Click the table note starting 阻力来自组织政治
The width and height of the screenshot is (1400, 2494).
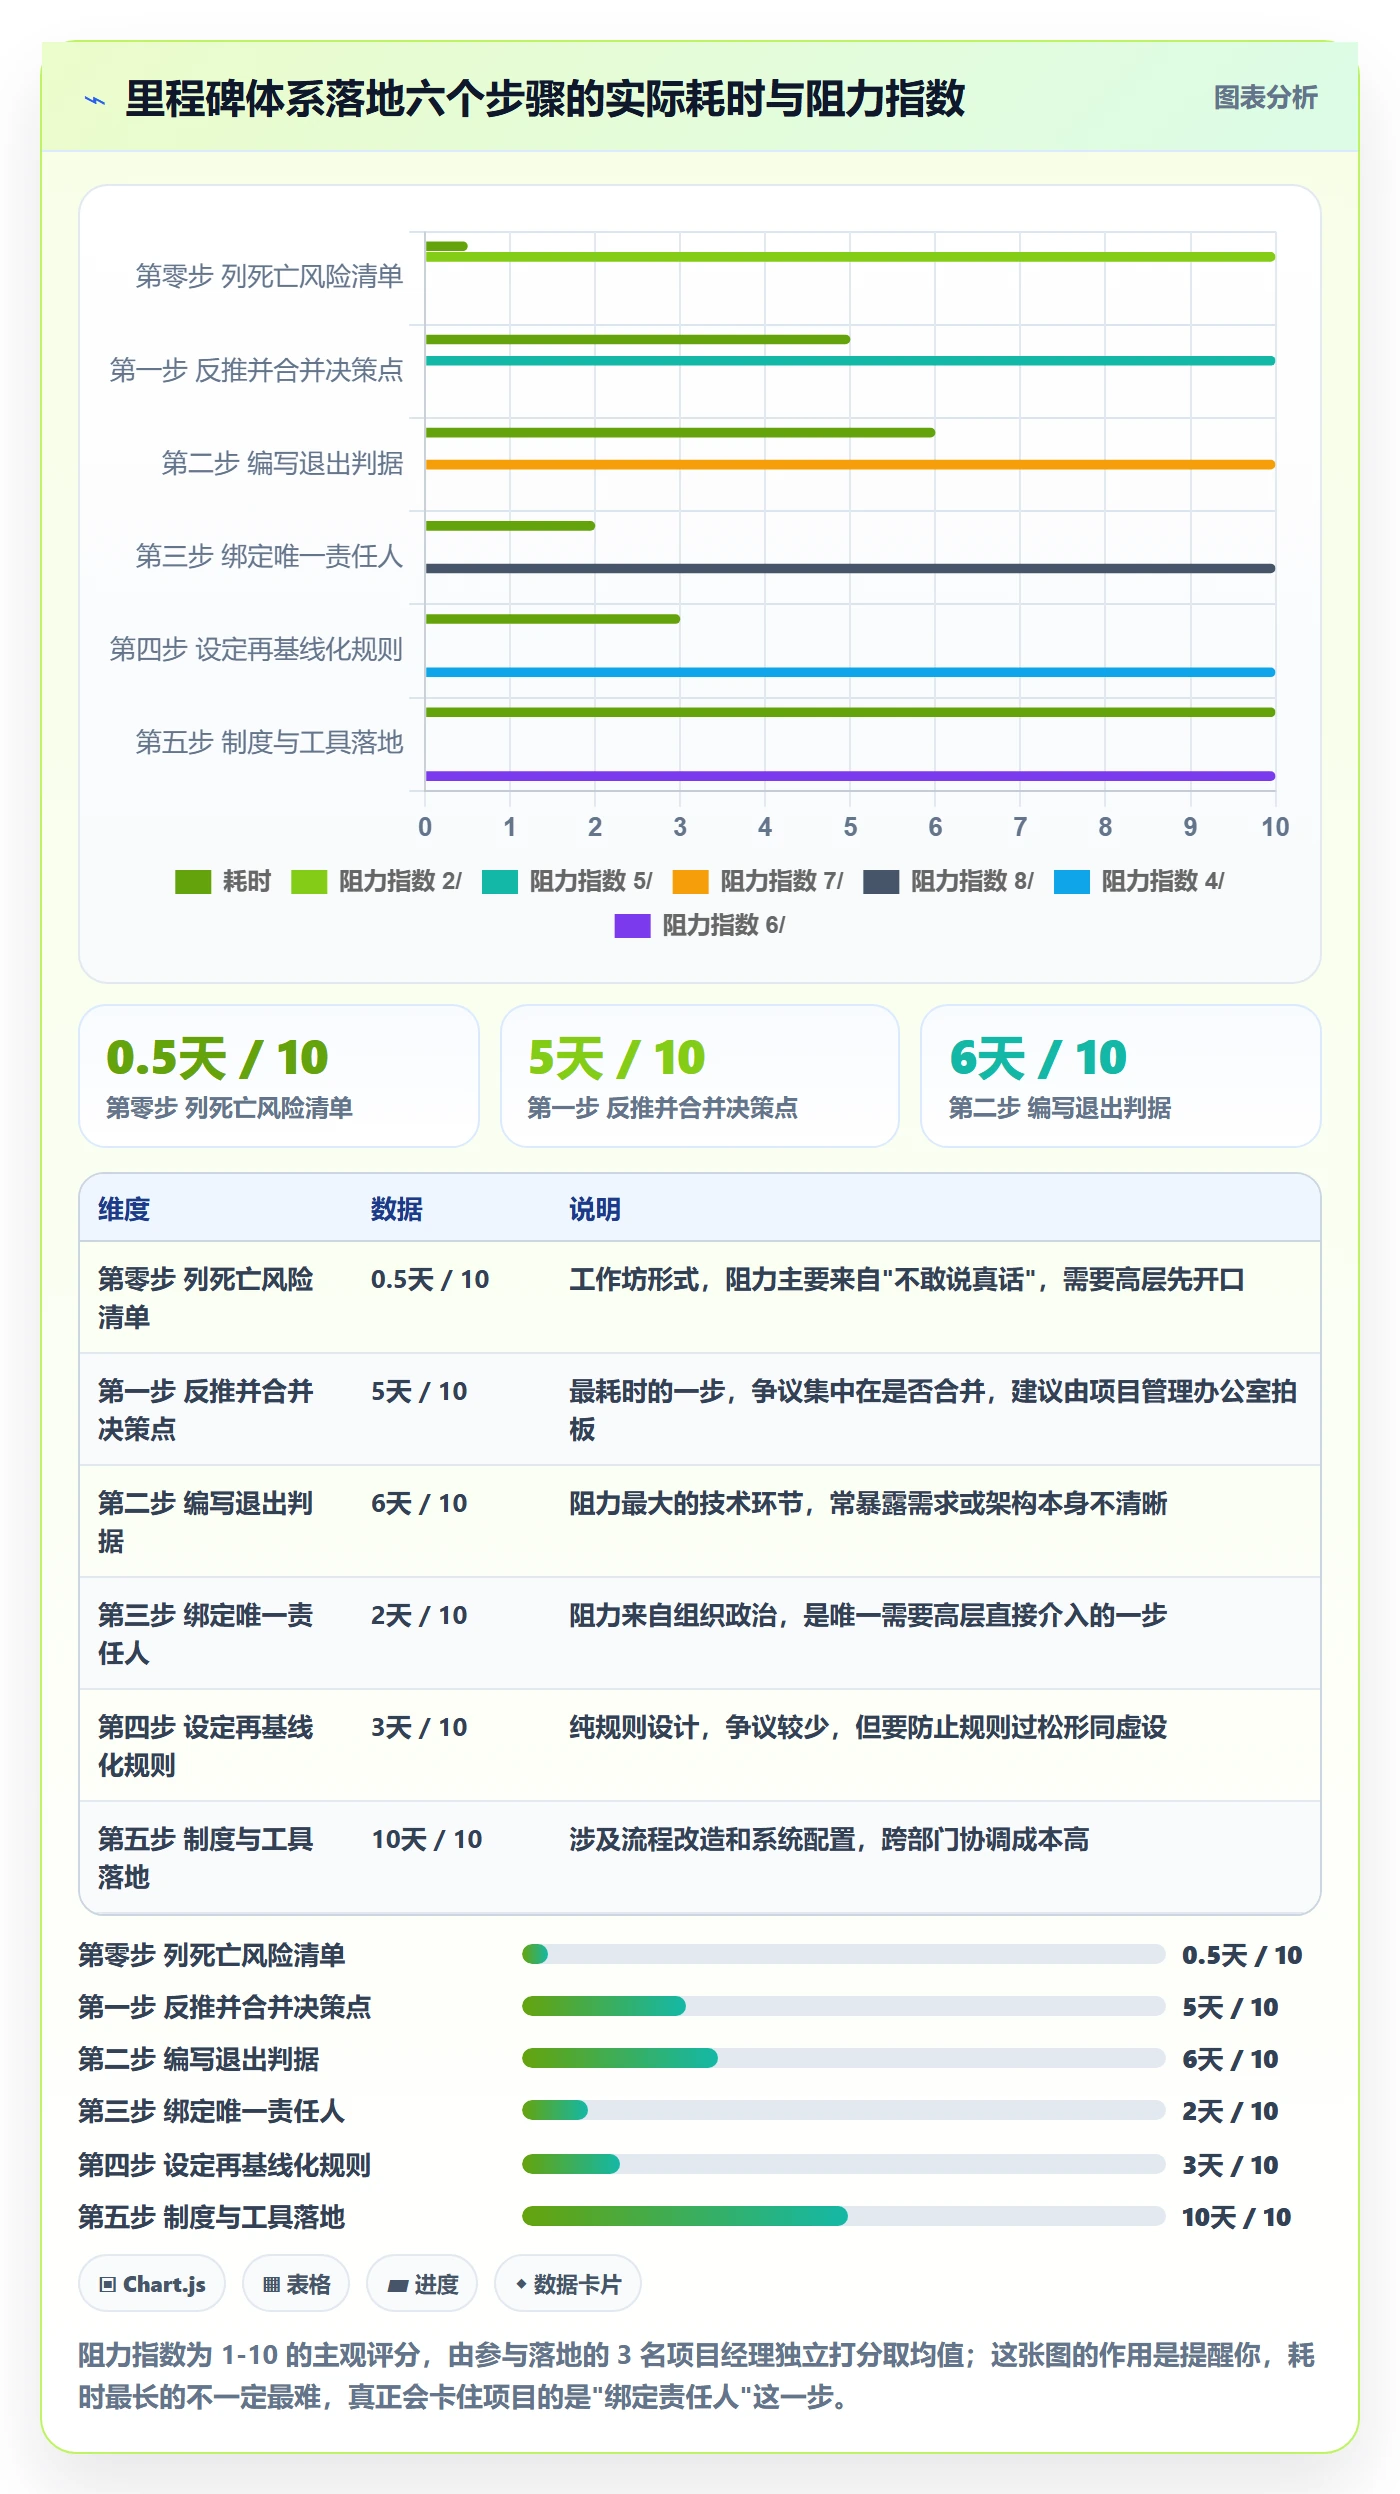(x=868, y=1615)
